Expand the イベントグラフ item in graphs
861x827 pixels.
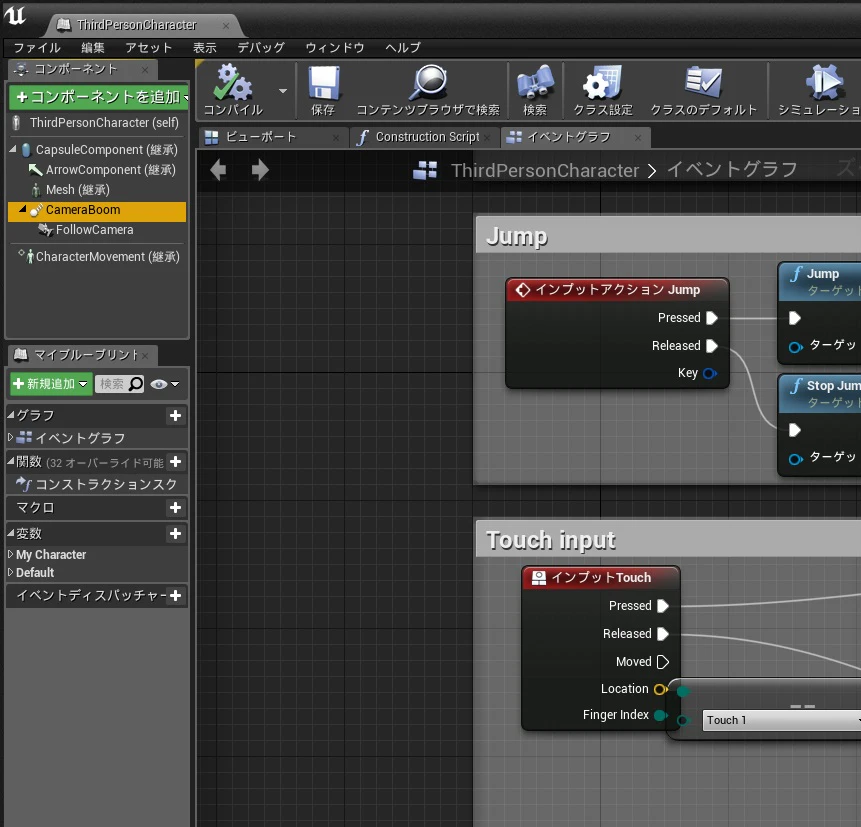10,438
